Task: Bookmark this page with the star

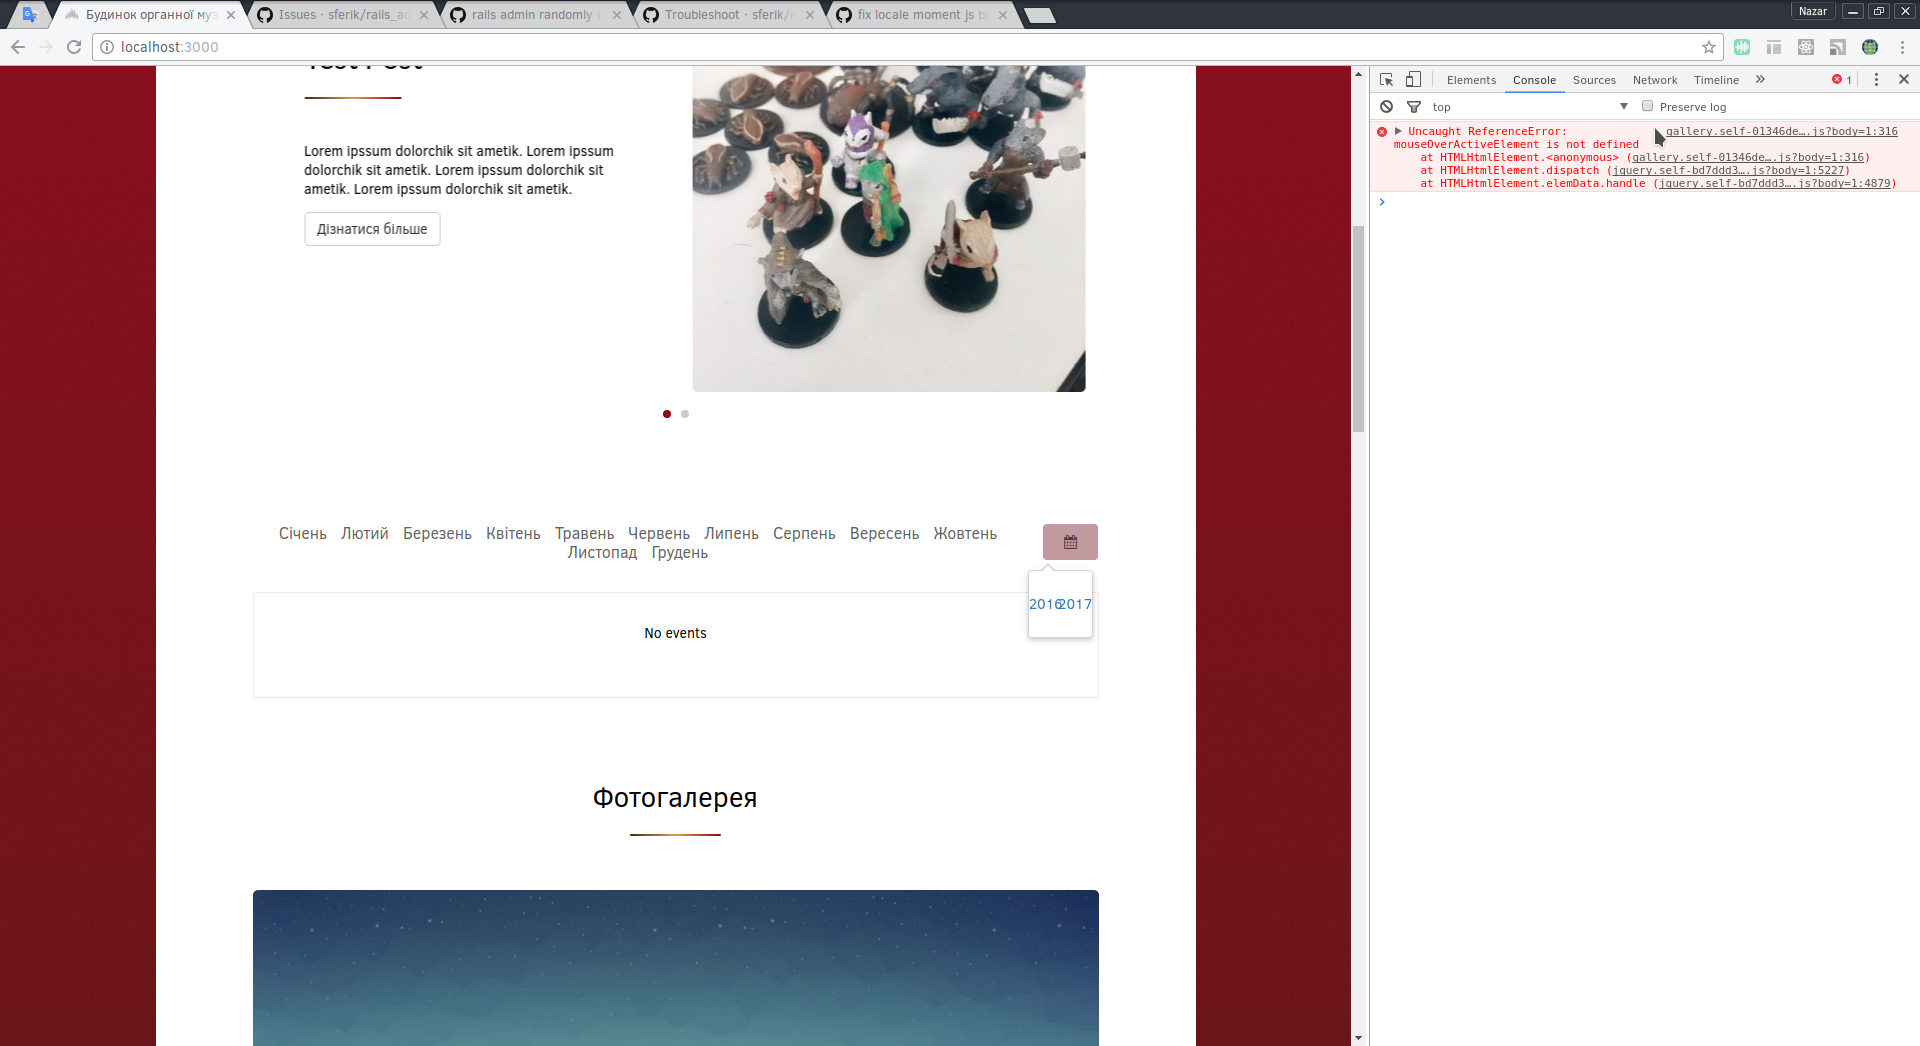Action: tap(1709, 47)
